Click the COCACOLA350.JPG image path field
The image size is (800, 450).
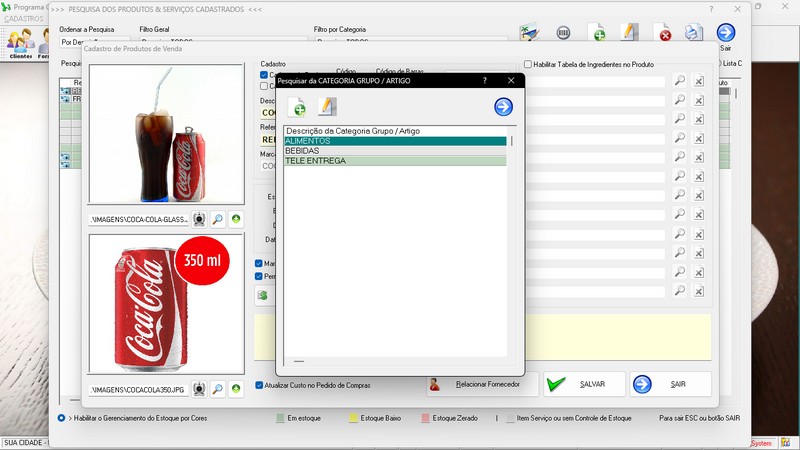[x=139, y=389]
